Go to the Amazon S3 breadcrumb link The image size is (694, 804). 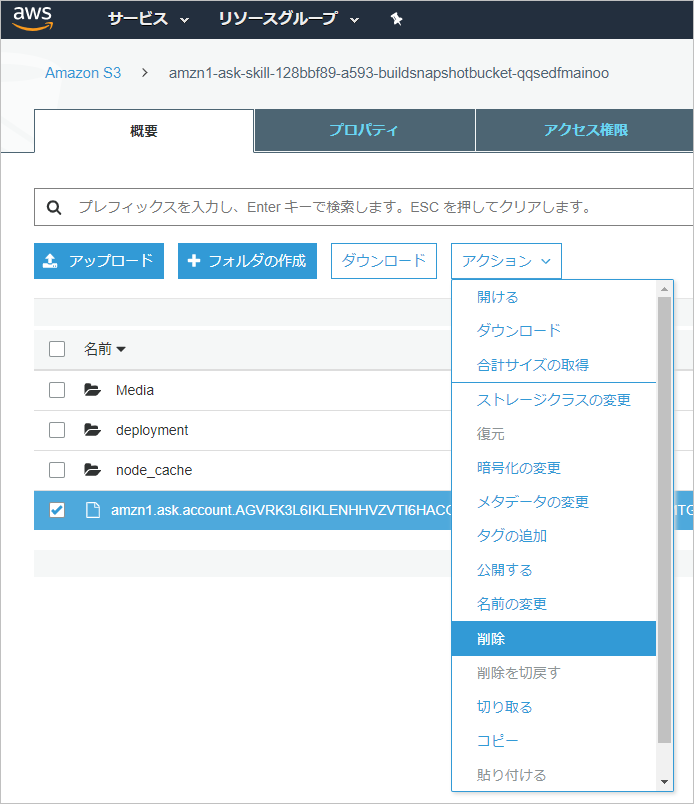[83, 73]
